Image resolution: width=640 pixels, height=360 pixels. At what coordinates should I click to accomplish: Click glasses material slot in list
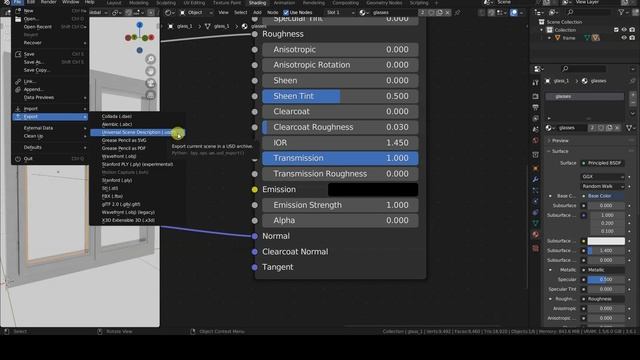[585, 97]
